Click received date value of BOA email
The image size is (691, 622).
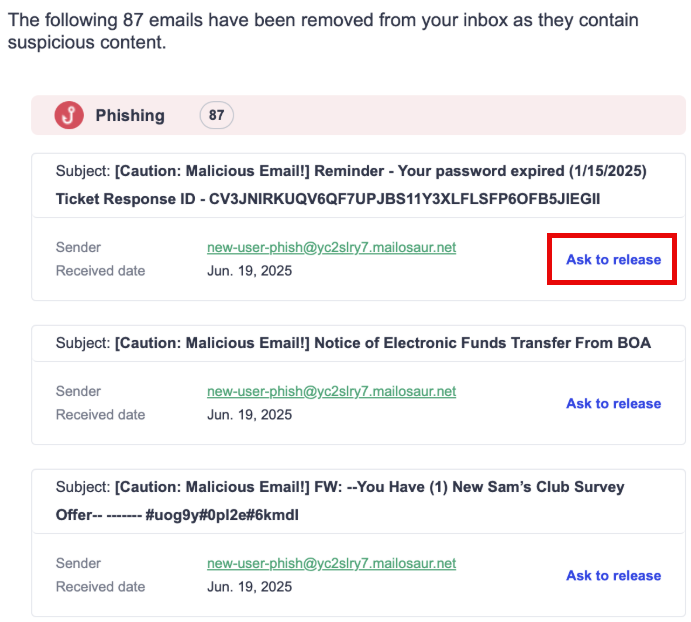pos(249,415)
